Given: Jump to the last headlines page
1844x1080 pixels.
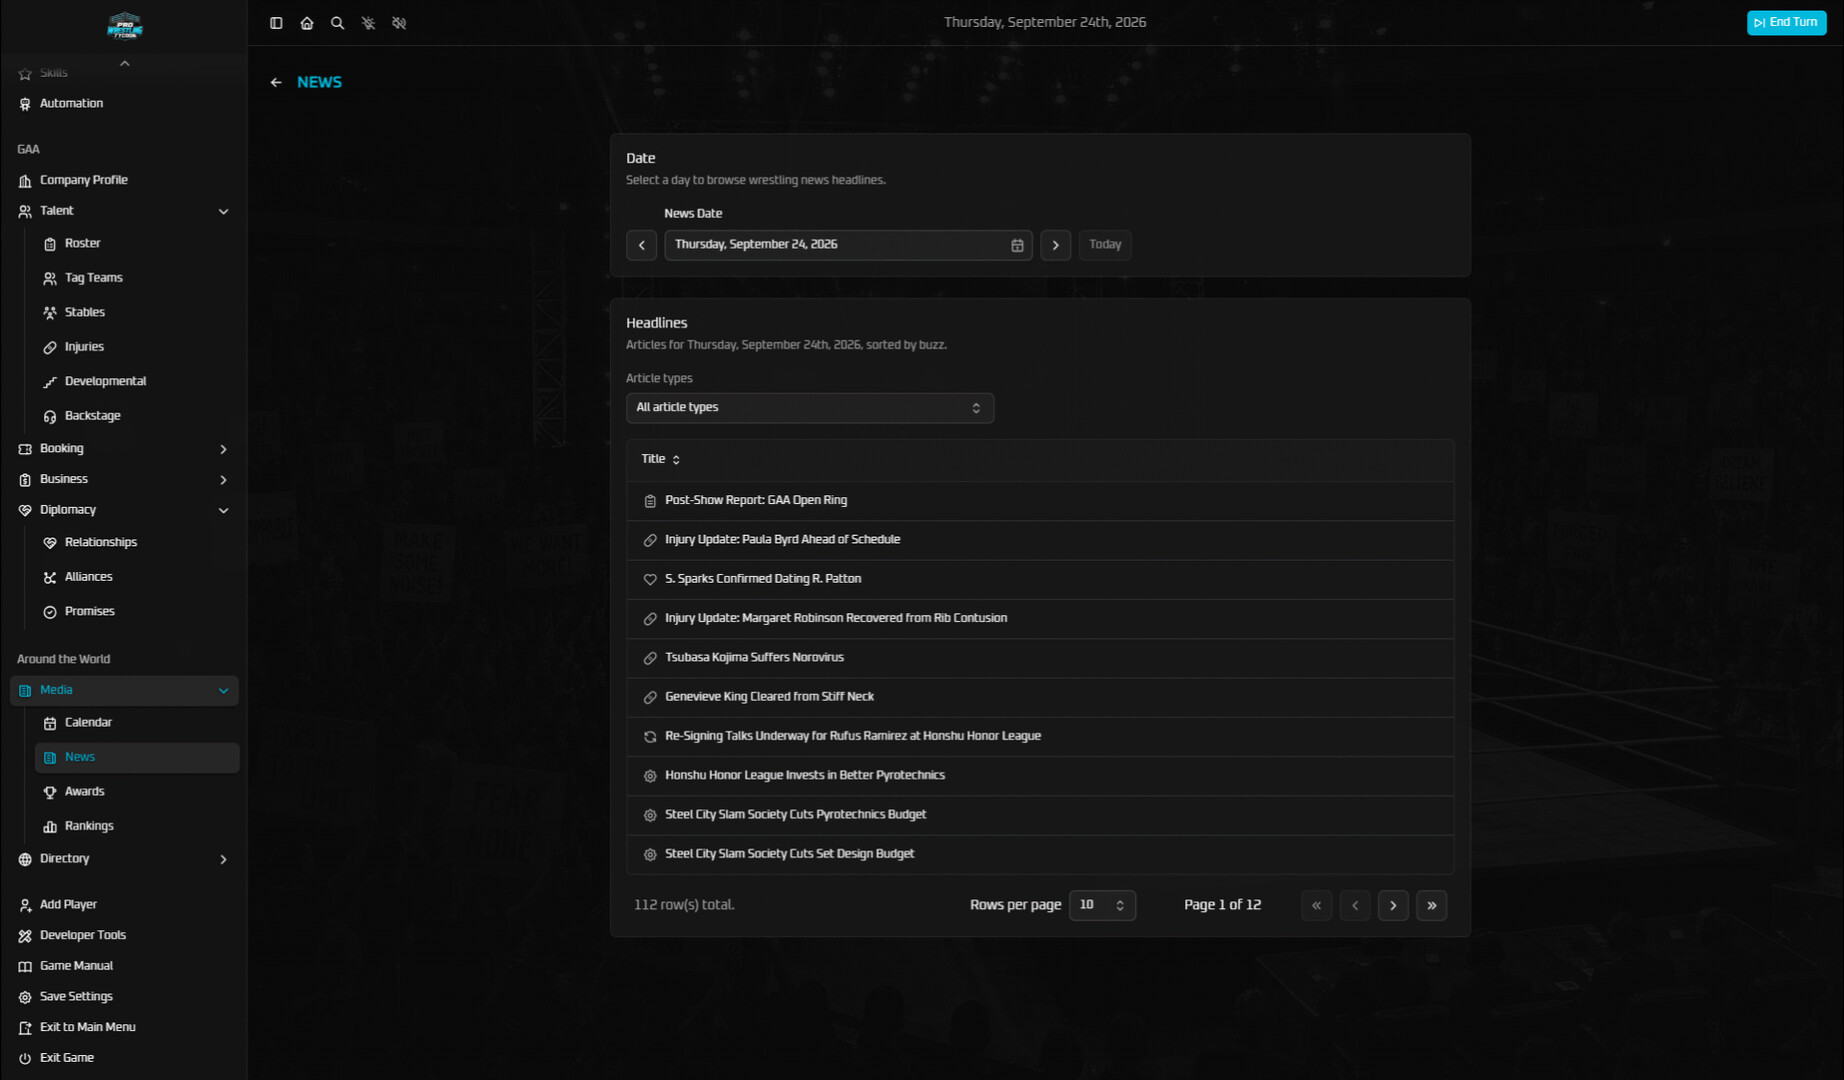Looking at the screenshot, I should click(x=1432, y=905).
